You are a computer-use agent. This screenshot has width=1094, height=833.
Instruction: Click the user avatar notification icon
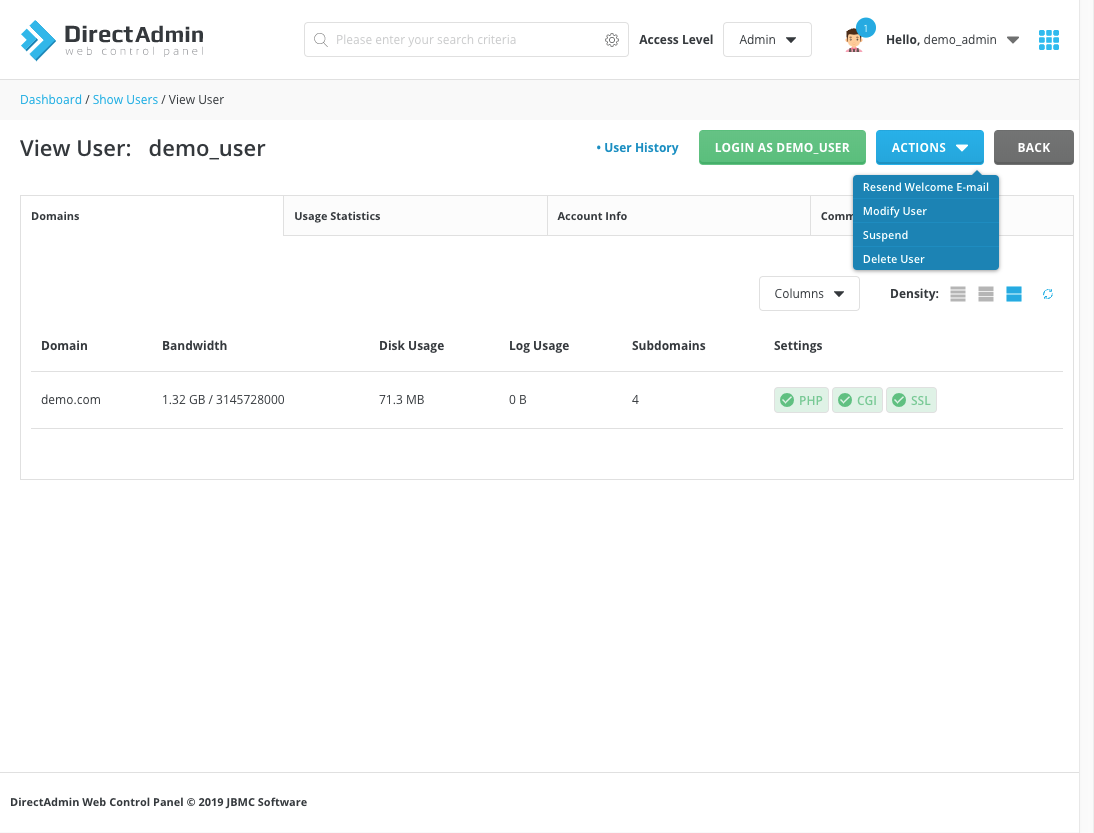point(853,40)
